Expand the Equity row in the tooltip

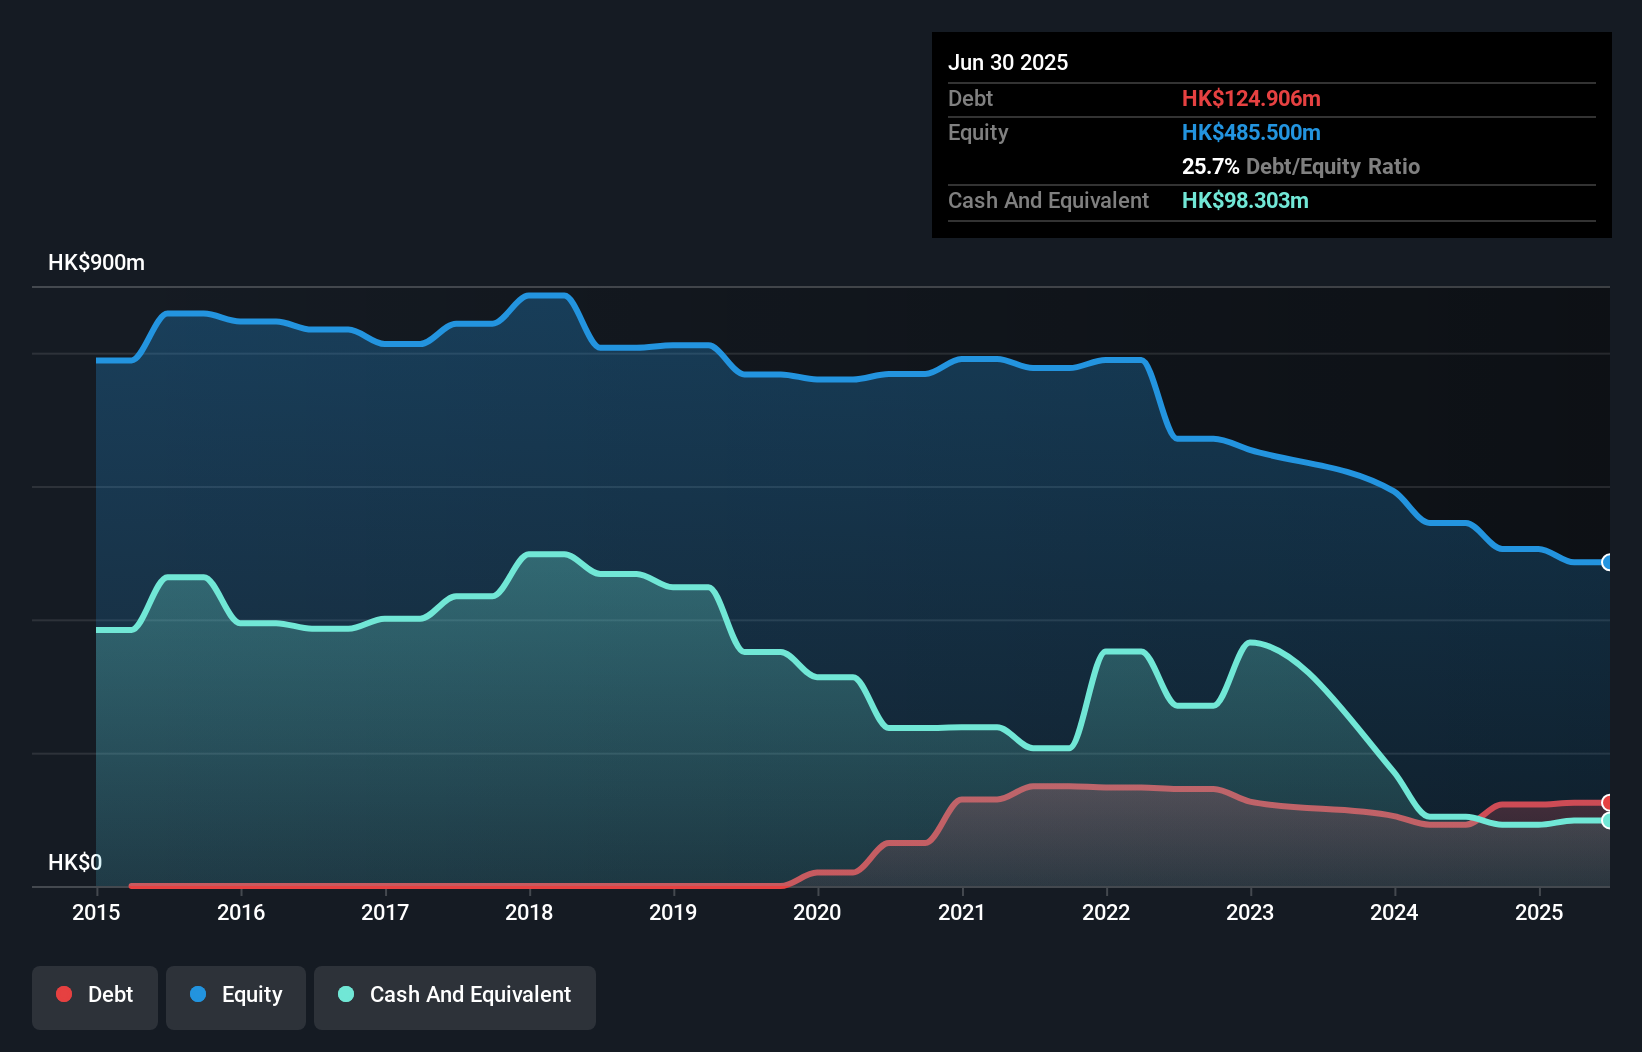[977, 132]
